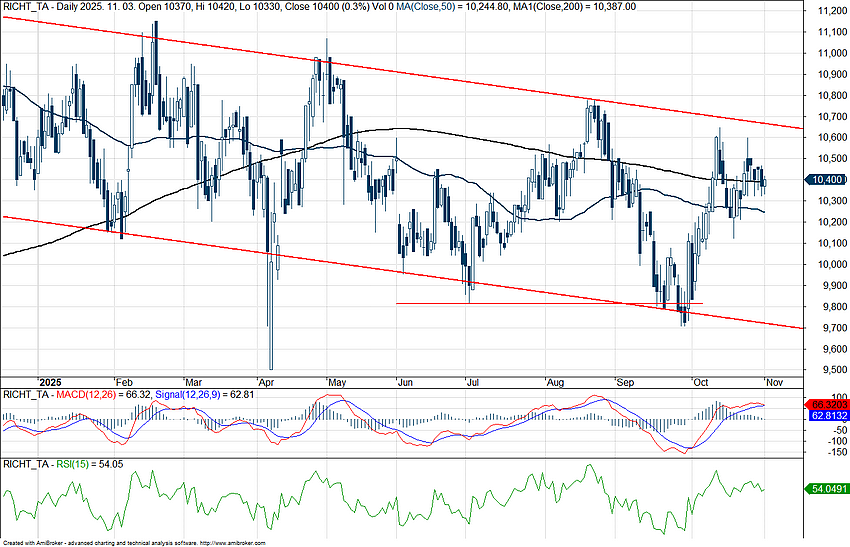This screenshot has height=547, width=850.
Task: Click the 9,500 price axis label
Action: (x=822, y=370)
